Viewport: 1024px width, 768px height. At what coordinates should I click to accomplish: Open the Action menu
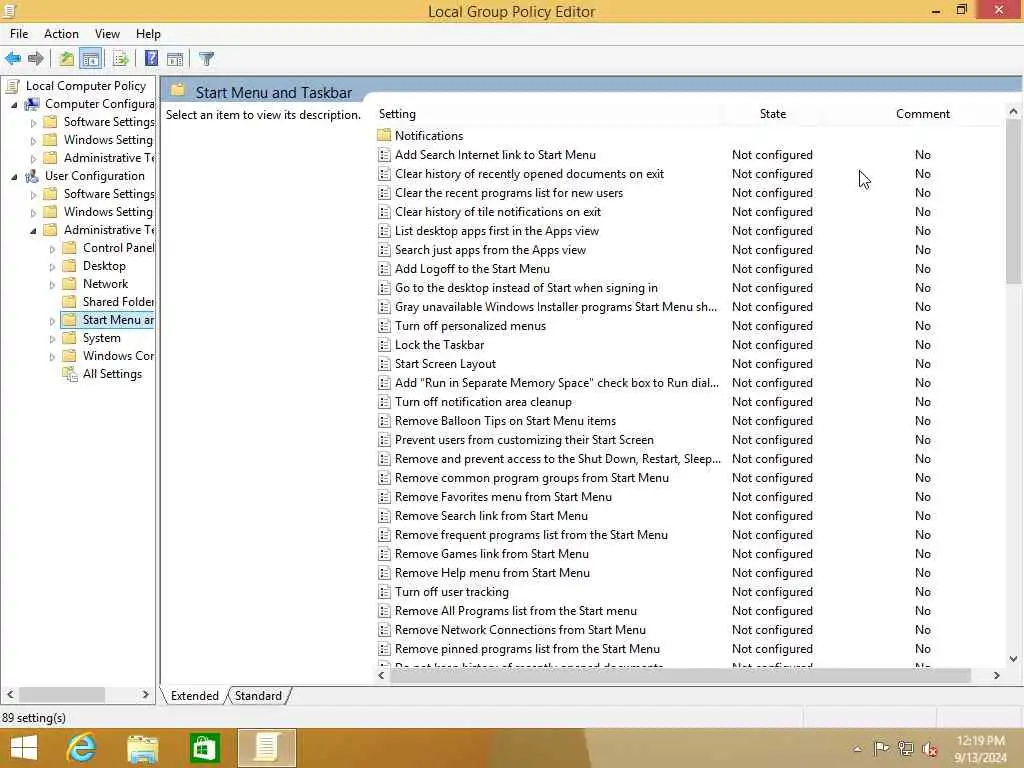[x=61, y=34]
